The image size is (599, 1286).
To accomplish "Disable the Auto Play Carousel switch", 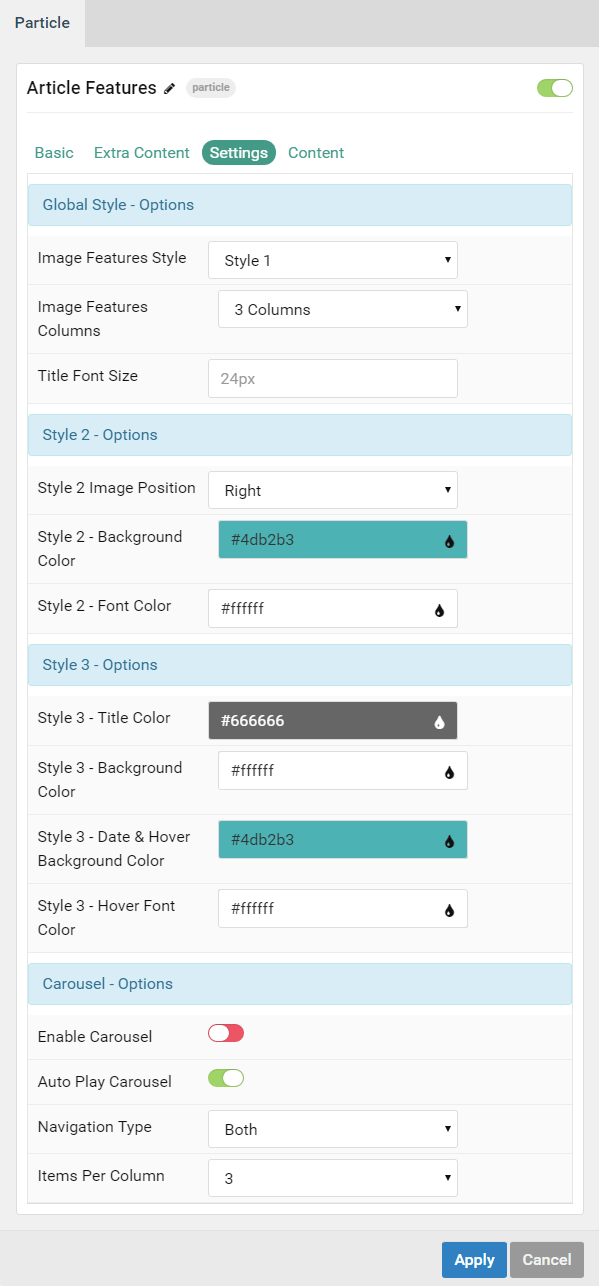I will point(226,1079).
